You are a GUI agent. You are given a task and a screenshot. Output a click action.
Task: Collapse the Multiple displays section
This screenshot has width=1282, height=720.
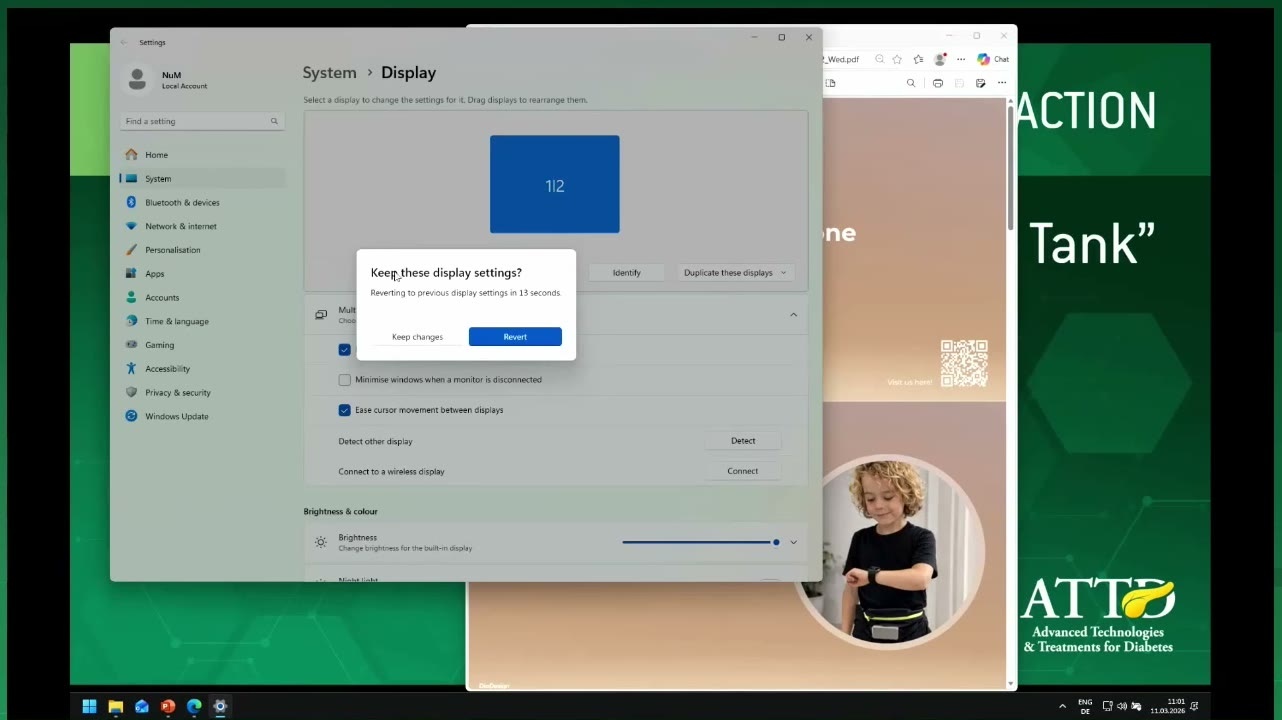(x=794, y=315)
